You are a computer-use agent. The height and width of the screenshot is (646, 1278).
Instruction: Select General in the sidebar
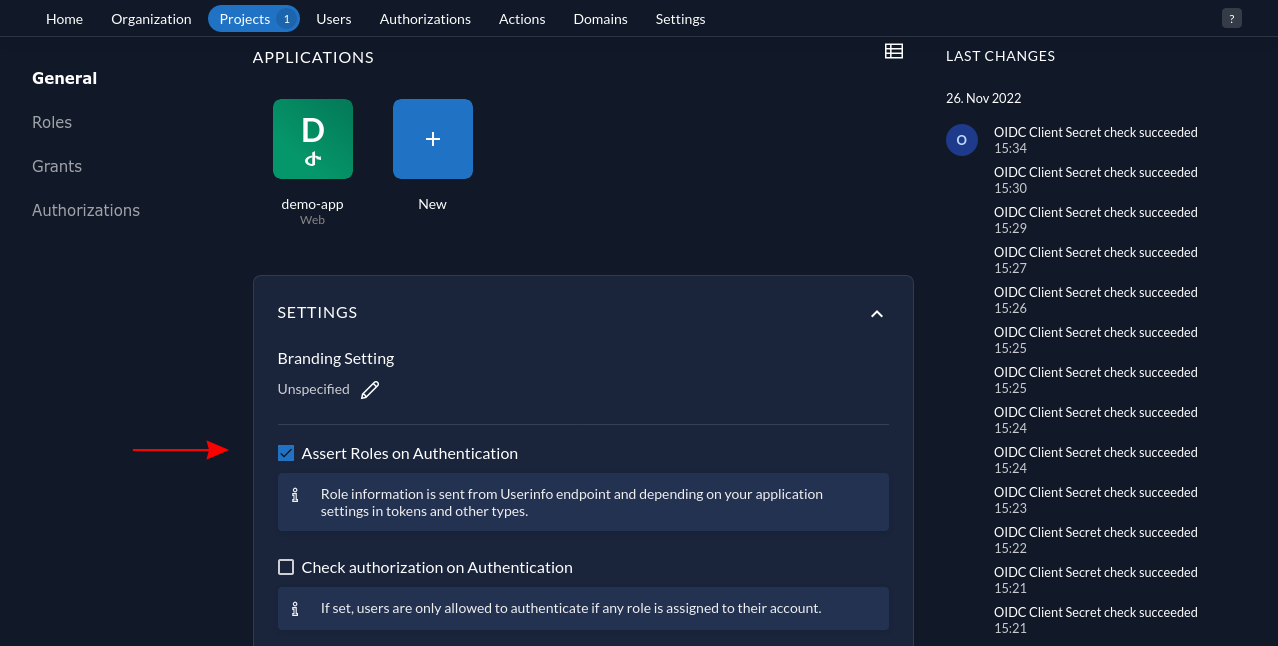click(x=65, y=78)
